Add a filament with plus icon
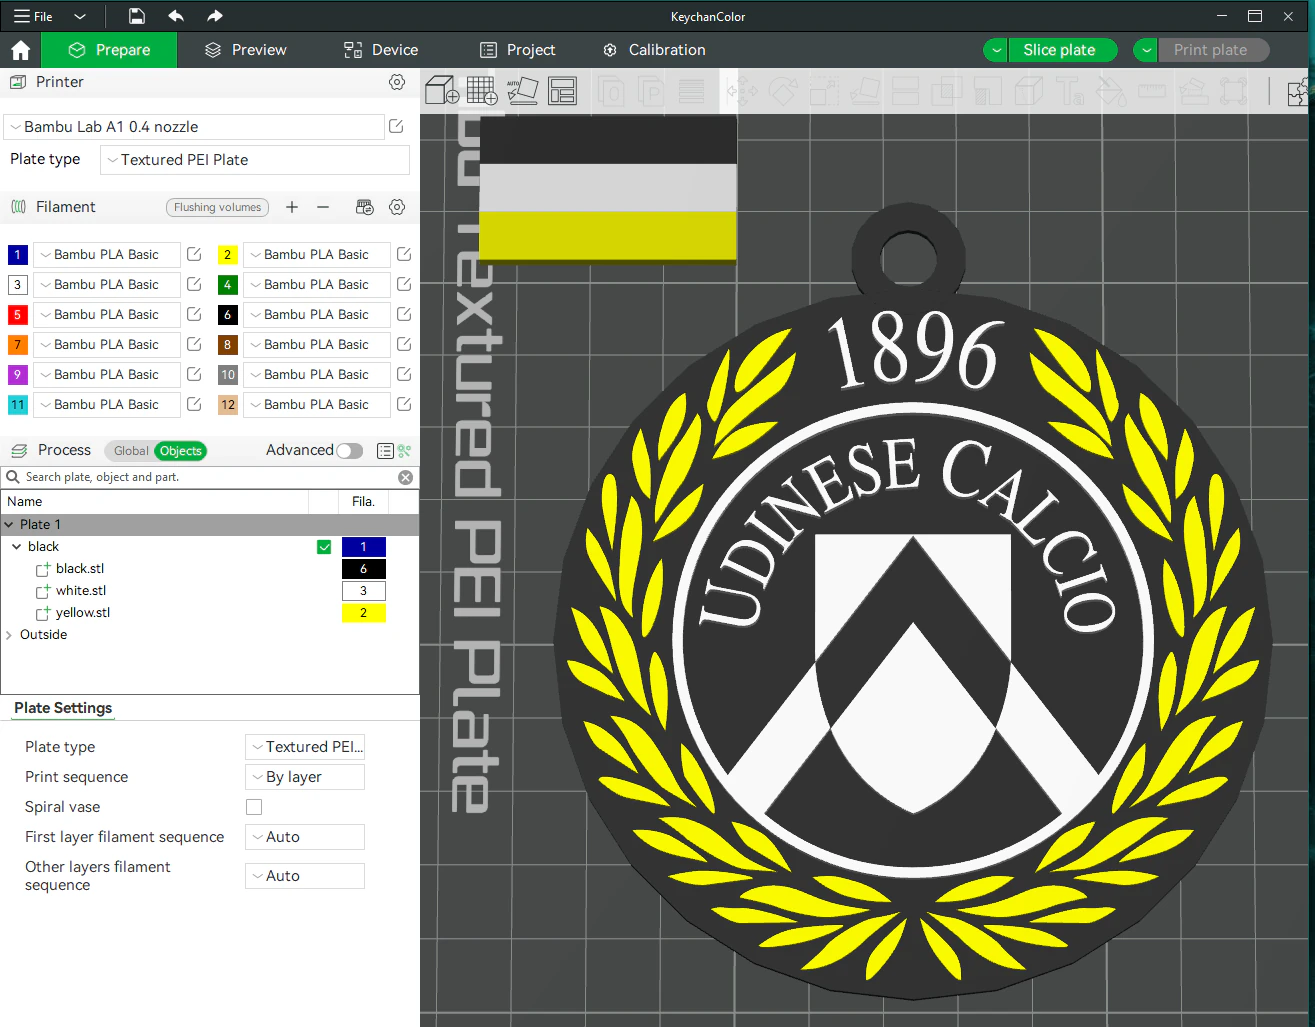This screenshot has height=1027, width=1315. point(292,207)
